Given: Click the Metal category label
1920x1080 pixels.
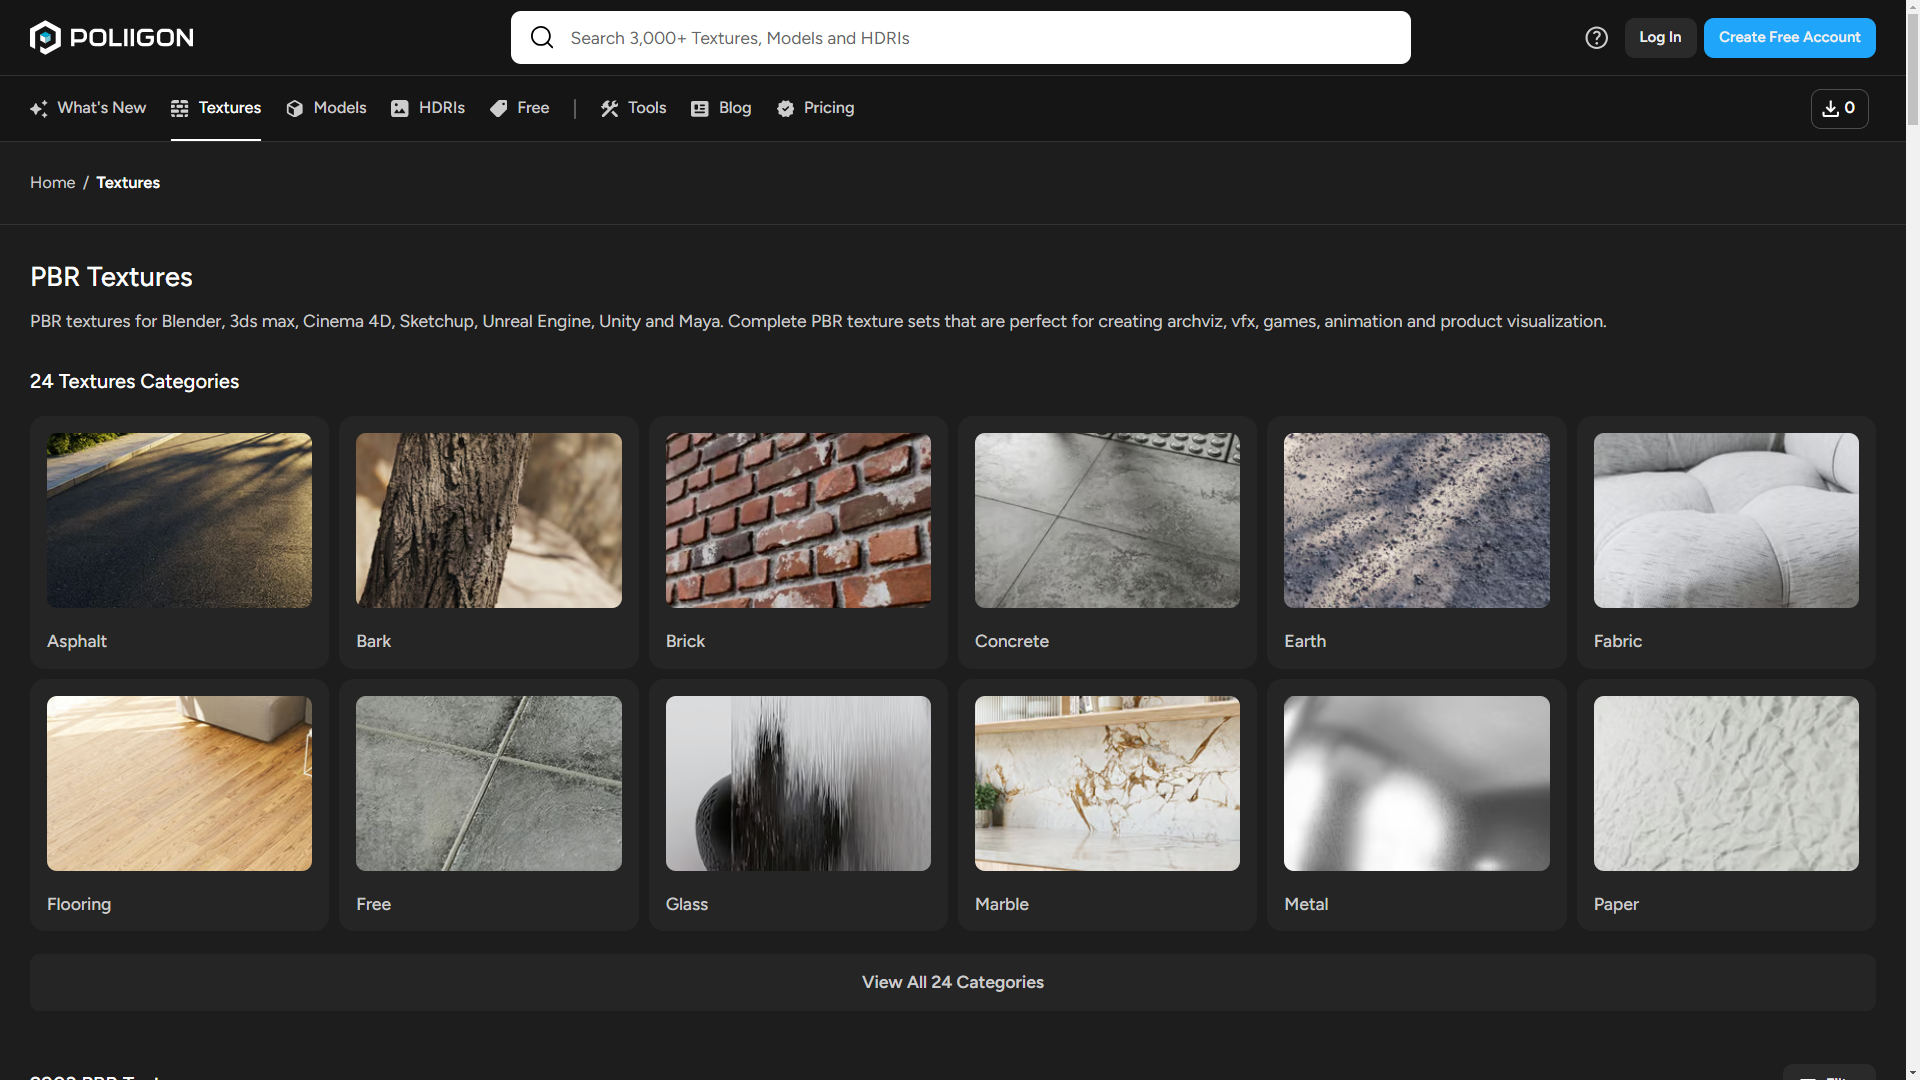Looking at the screenshot, I should pyautogui.click(x=1306, y=904).
